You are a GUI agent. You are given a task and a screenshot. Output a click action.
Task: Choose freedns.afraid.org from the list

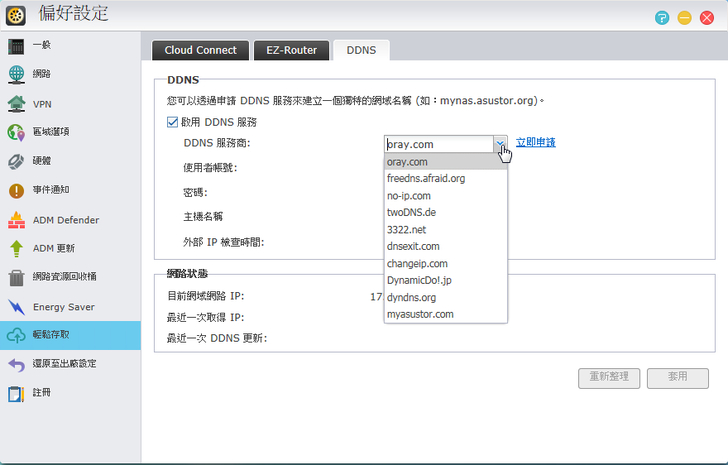446,179
